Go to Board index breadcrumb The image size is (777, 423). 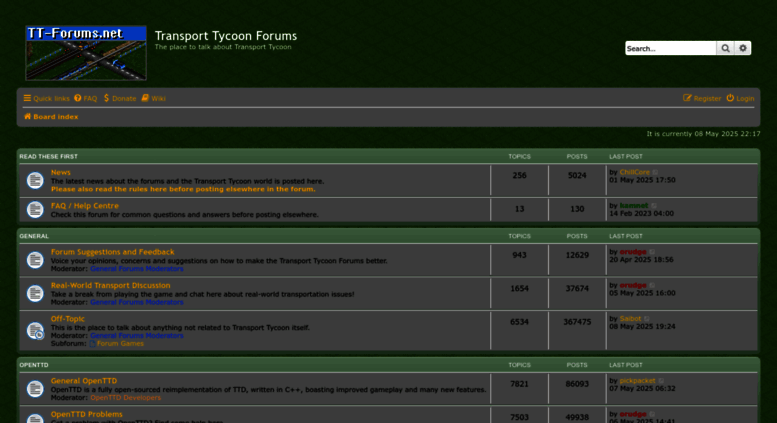pos(51,117)
